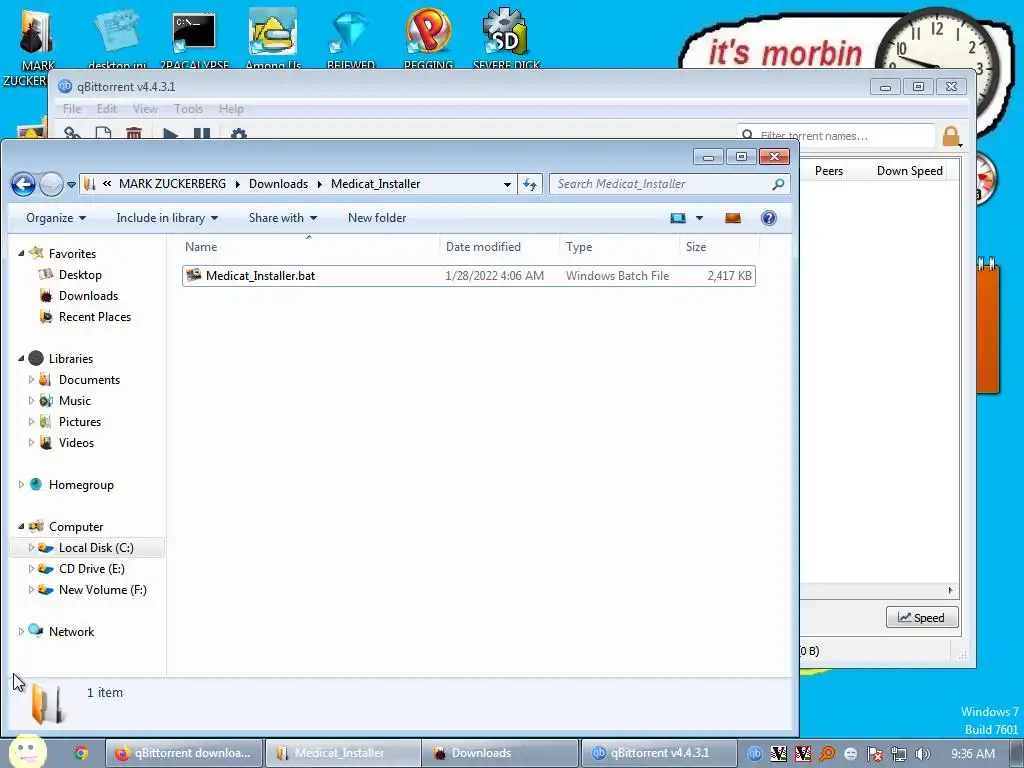Screen dimensions: 1024x768
Task: Click qBittorrent horizontal scrollbar right arrow
Action: (950, 590)
